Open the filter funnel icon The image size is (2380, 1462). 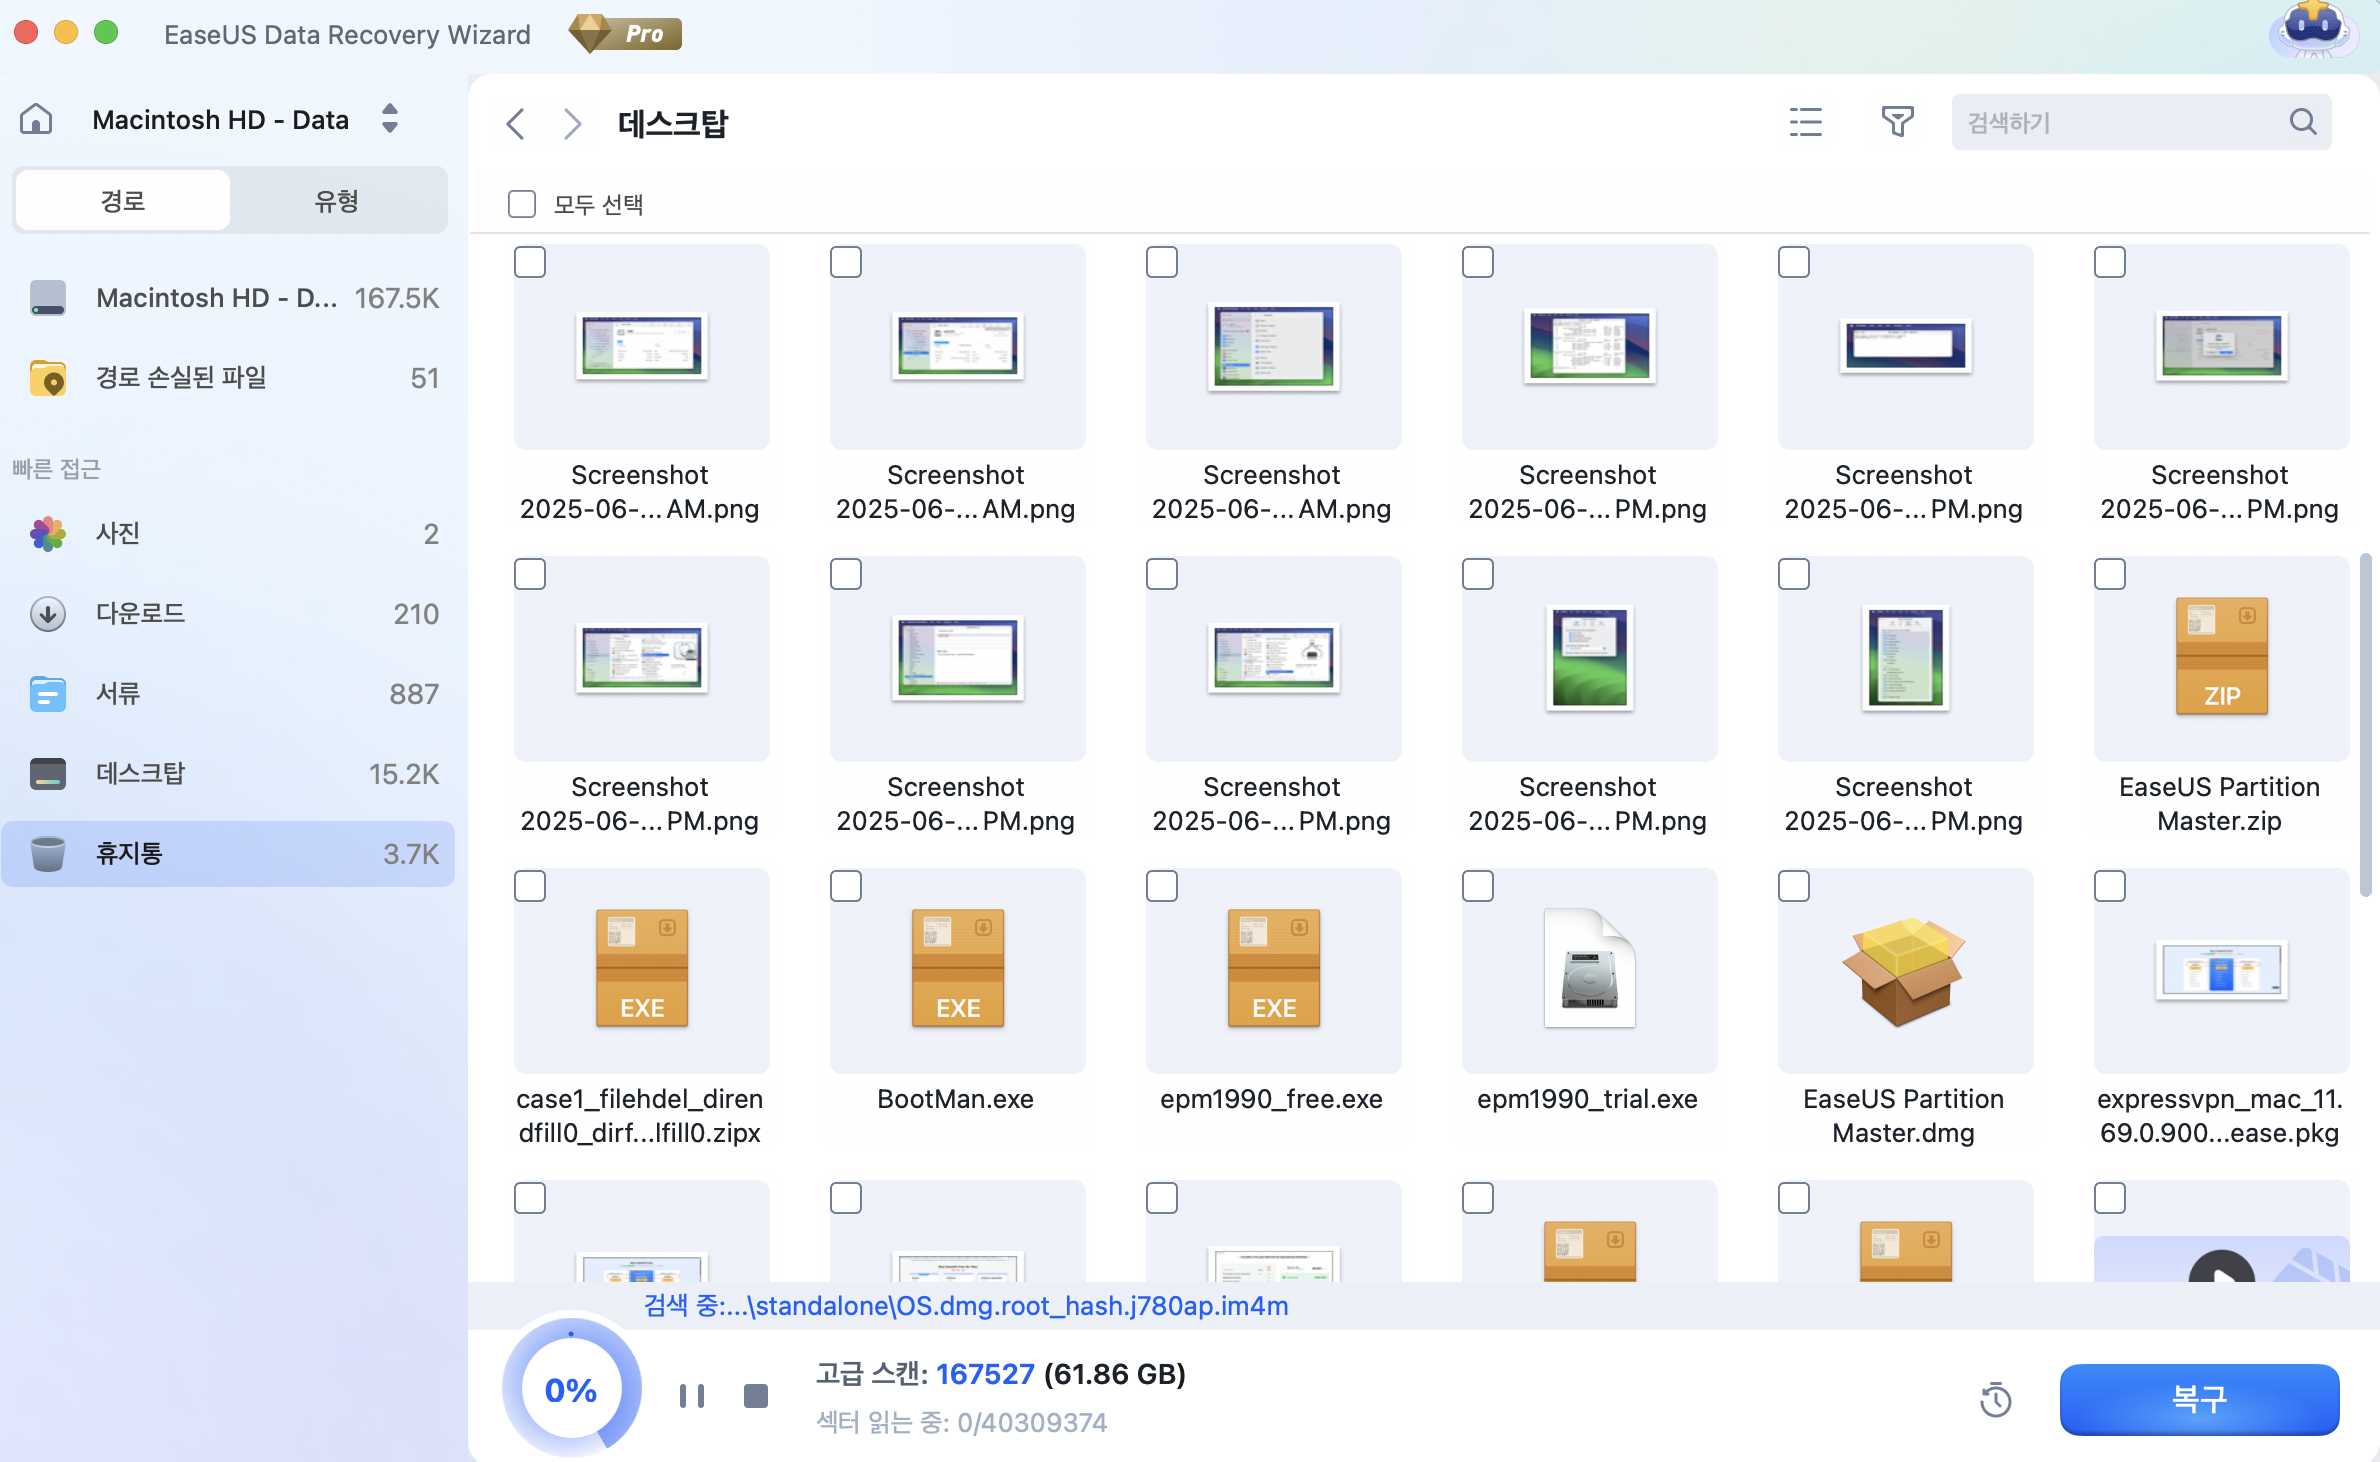pyautogui.click(x=1896, y=122)
